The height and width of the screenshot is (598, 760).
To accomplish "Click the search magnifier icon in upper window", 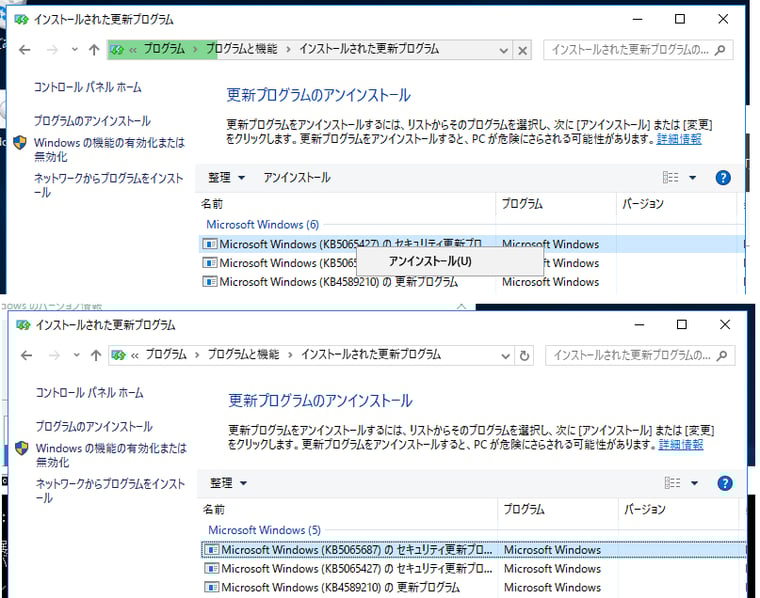I will [720, 50].
